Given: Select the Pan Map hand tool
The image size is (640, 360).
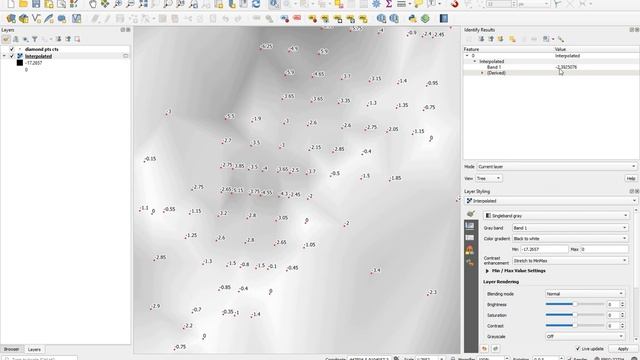Looking at the screenshot, I should pos(93,4).
